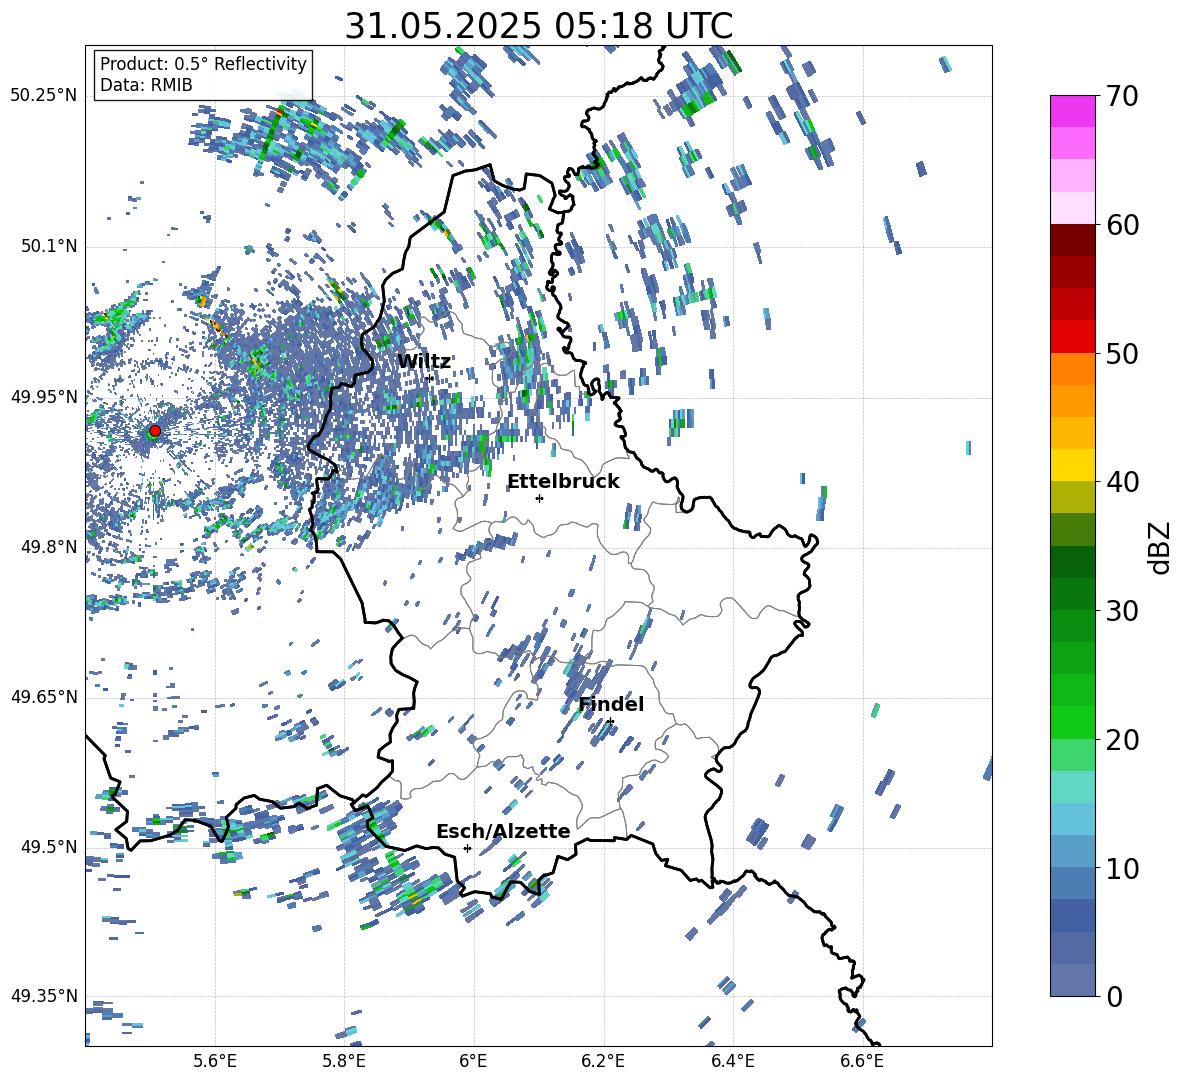Click the Ettelbruck city label
The width and height of the screenshot is (1184, 1081).
563,482
